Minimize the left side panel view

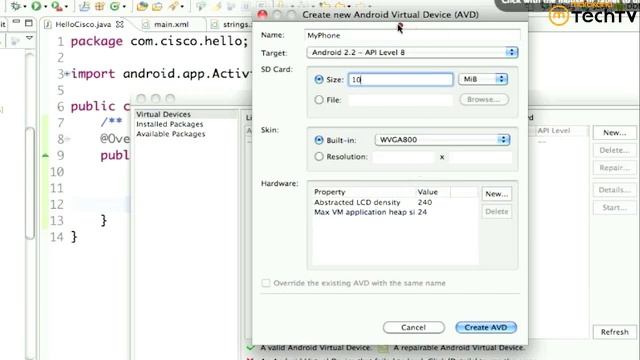tap(16, 22)
